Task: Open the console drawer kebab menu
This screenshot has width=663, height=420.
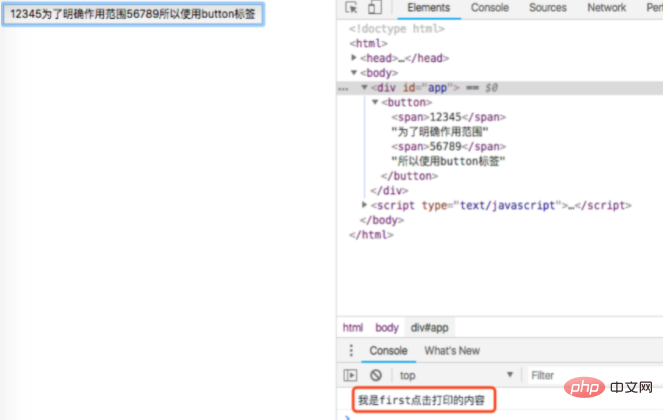Action: coord(351,350)
